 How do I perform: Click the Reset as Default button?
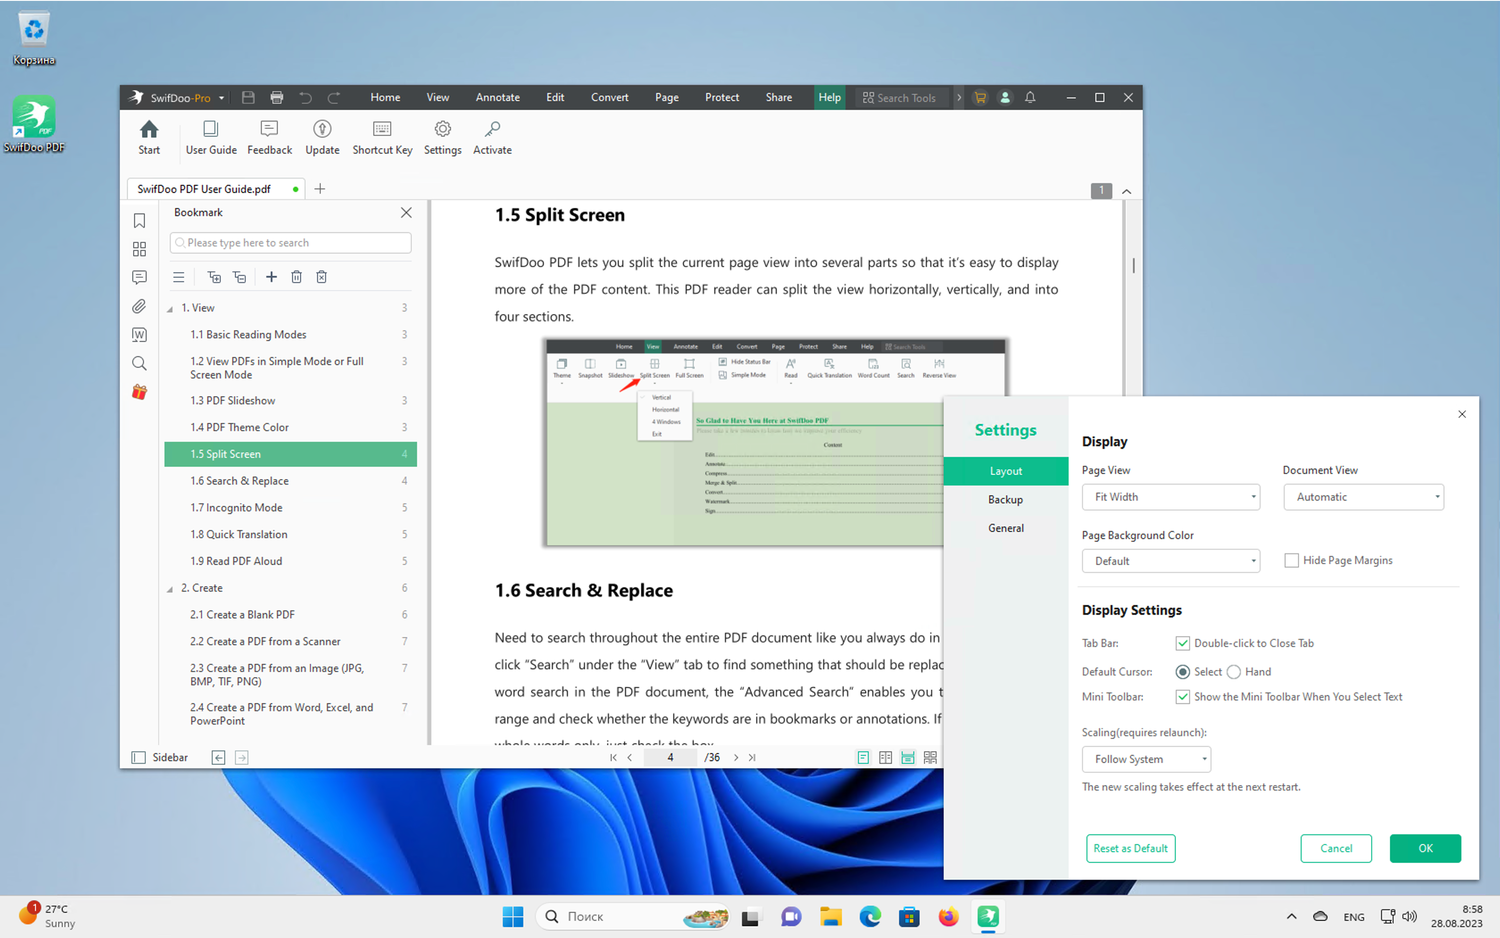1131,848
